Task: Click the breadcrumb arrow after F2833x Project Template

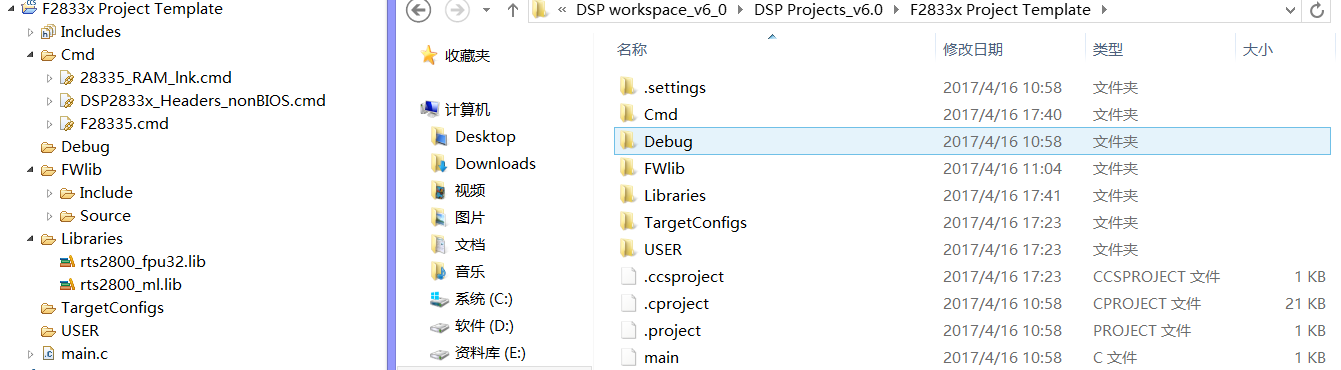Action: [x=1103, y=11]
